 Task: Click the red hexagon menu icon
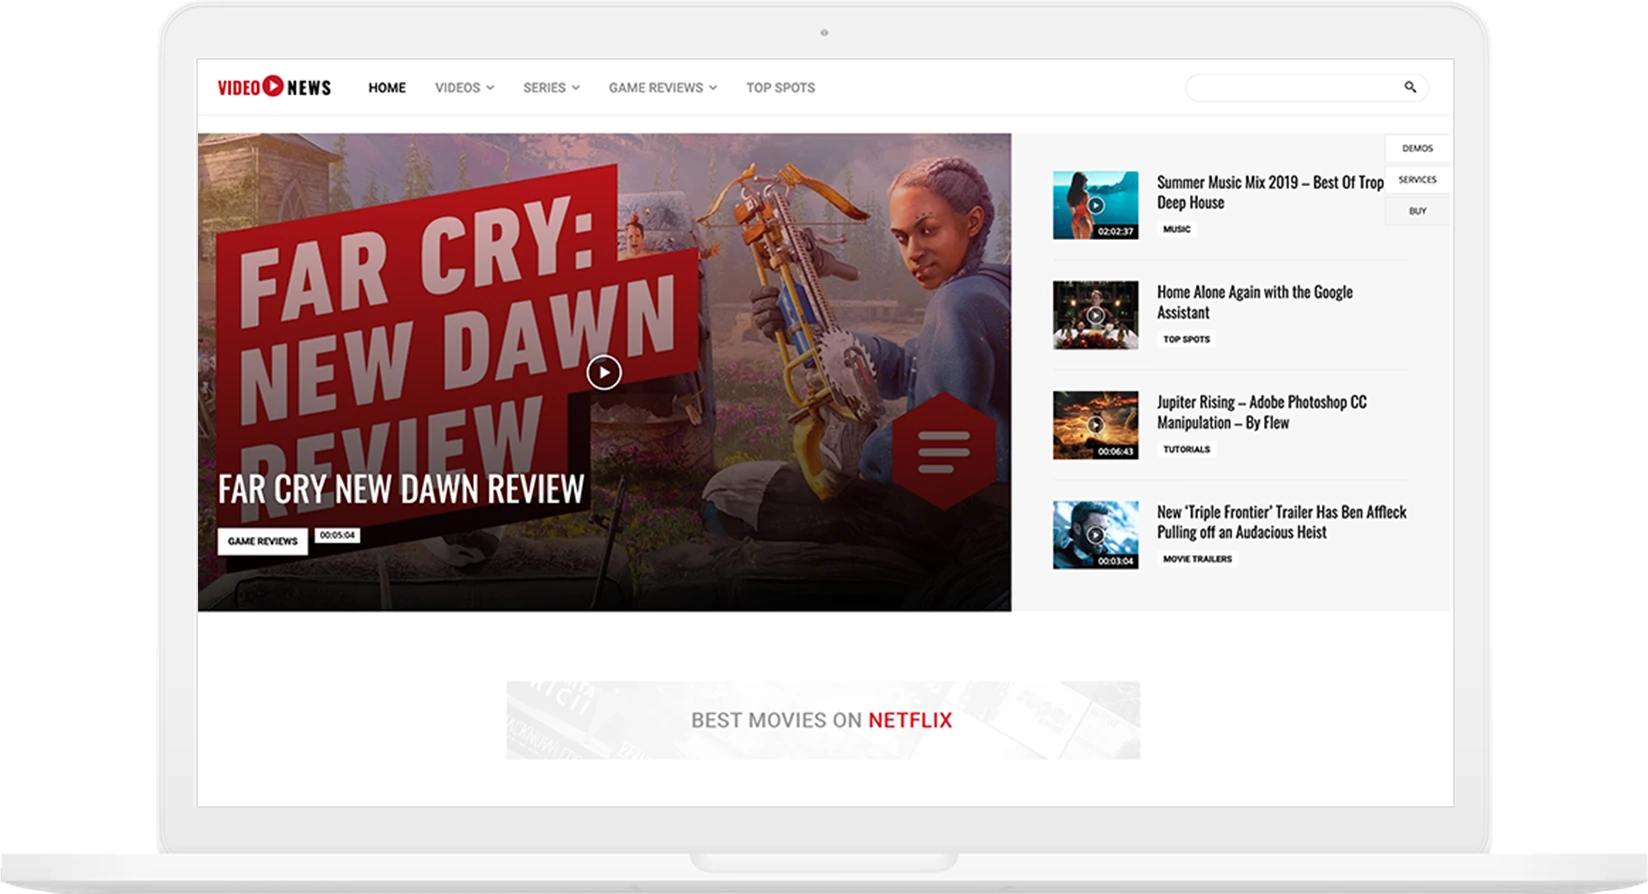(943, 451)
